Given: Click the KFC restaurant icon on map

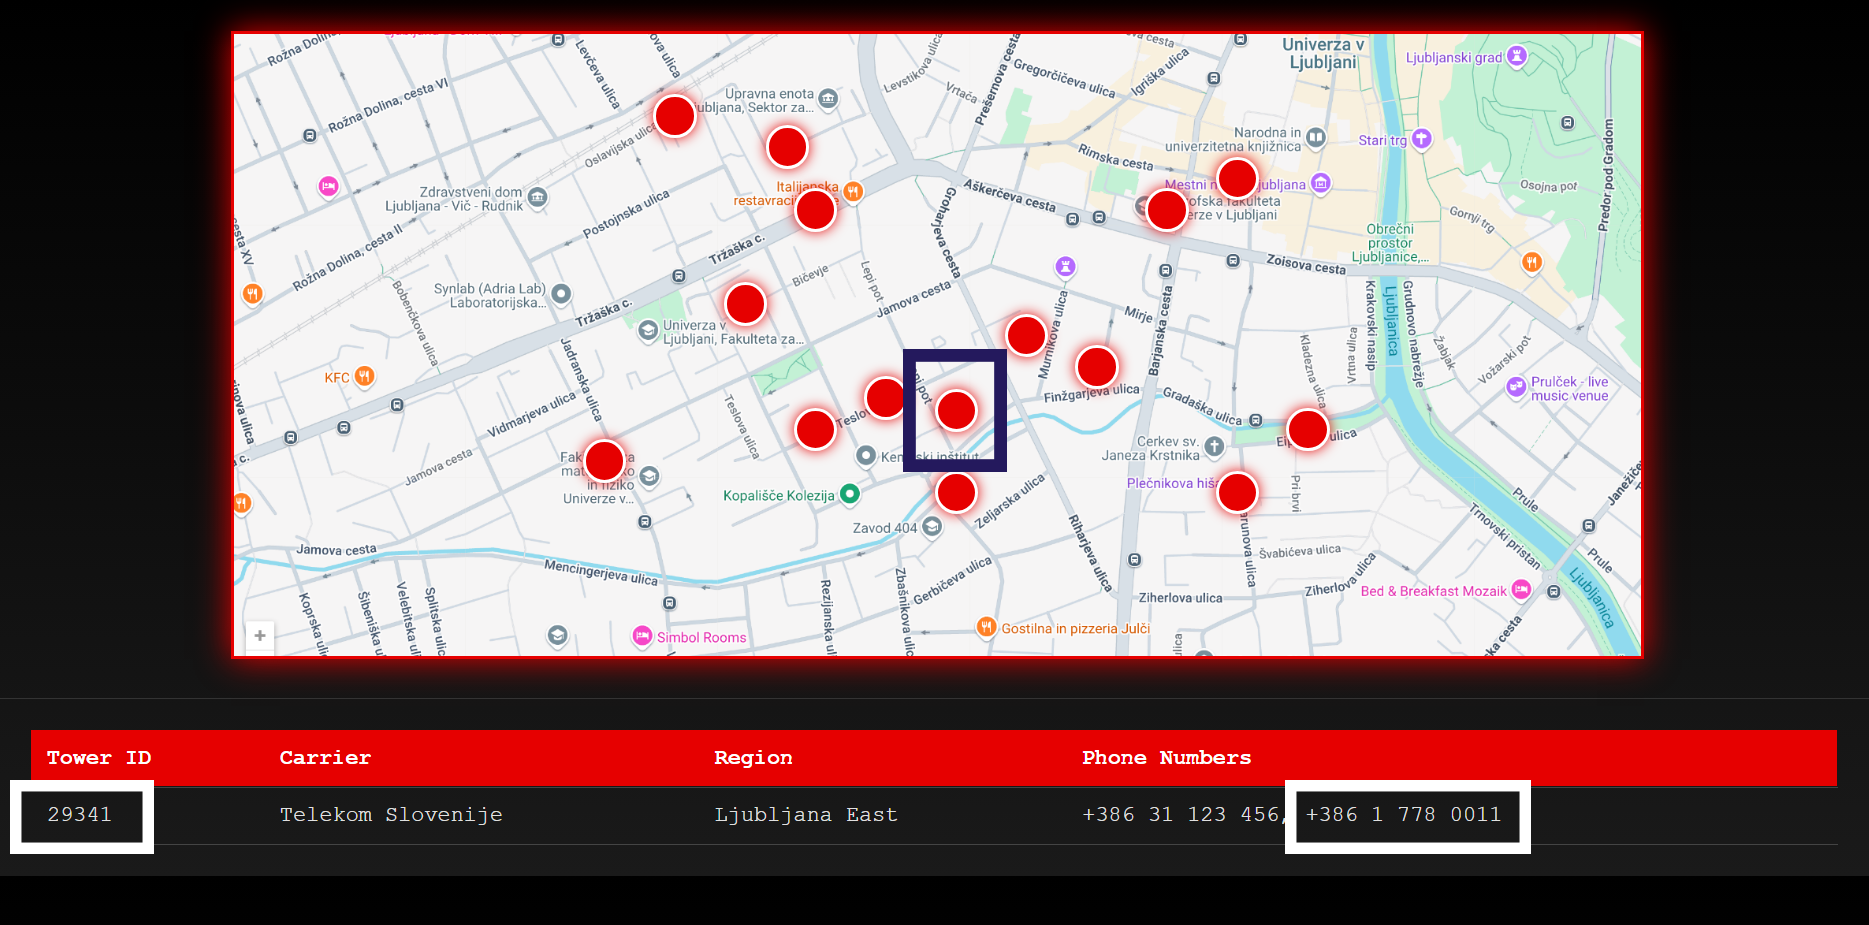Looking at the screenshot, I should (x=365, y=377).
